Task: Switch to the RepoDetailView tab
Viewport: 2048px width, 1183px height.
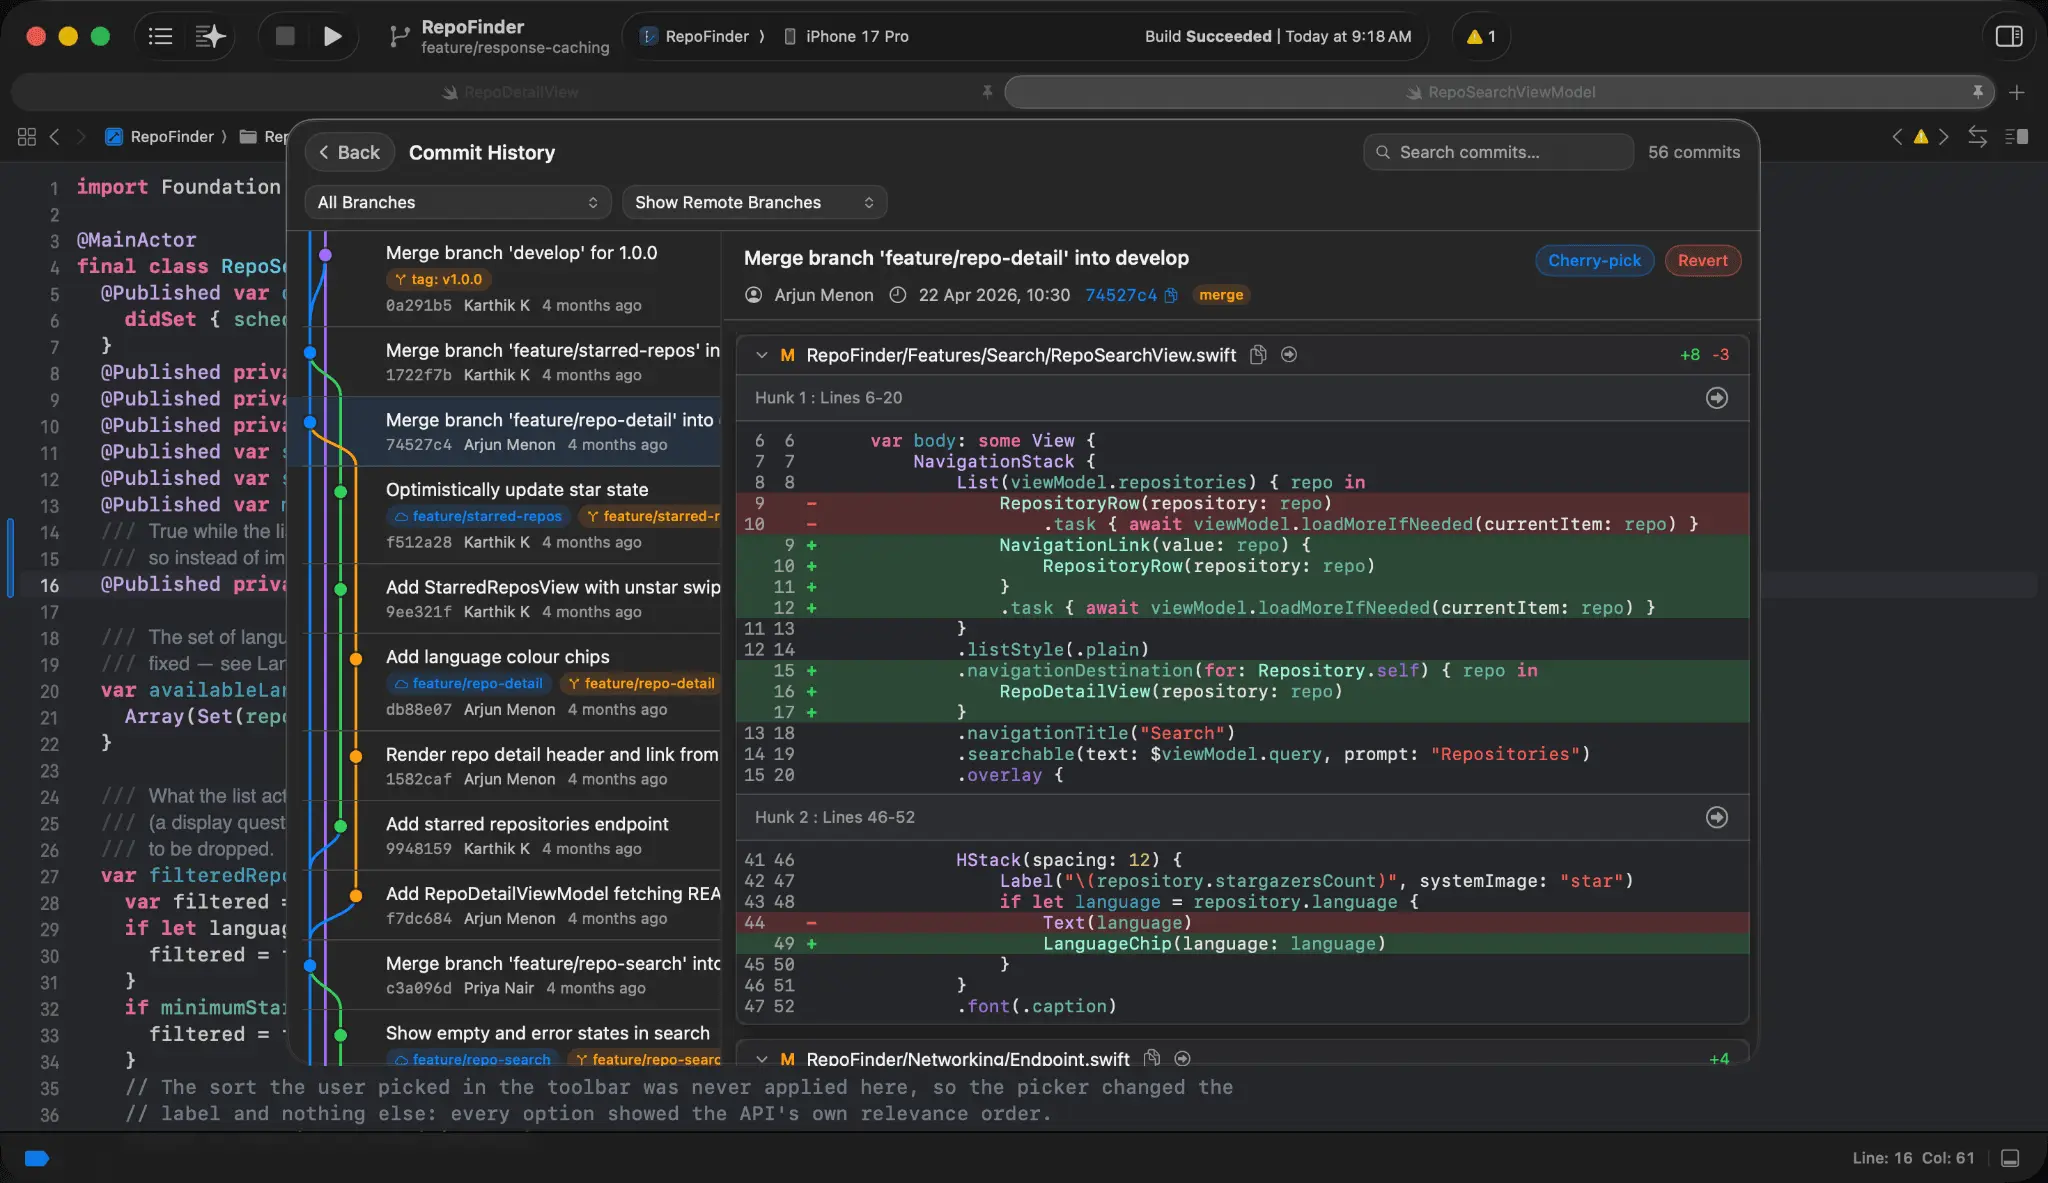Action: (x=510, y=92)
